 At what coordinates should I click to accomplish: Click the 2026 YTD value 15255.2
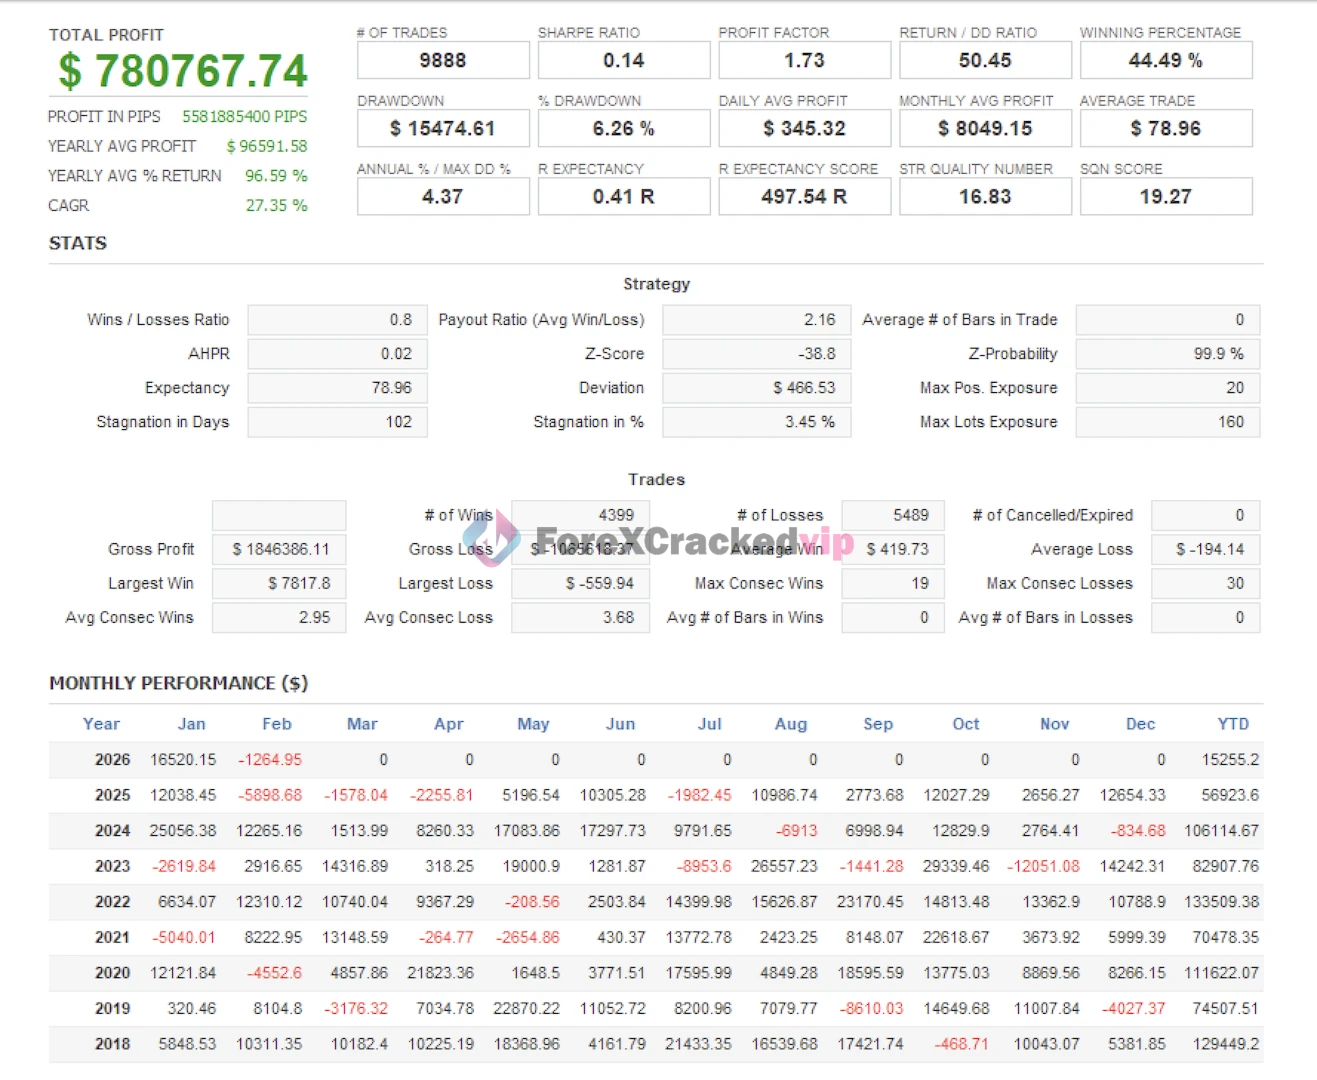[x=1230, y=760]
